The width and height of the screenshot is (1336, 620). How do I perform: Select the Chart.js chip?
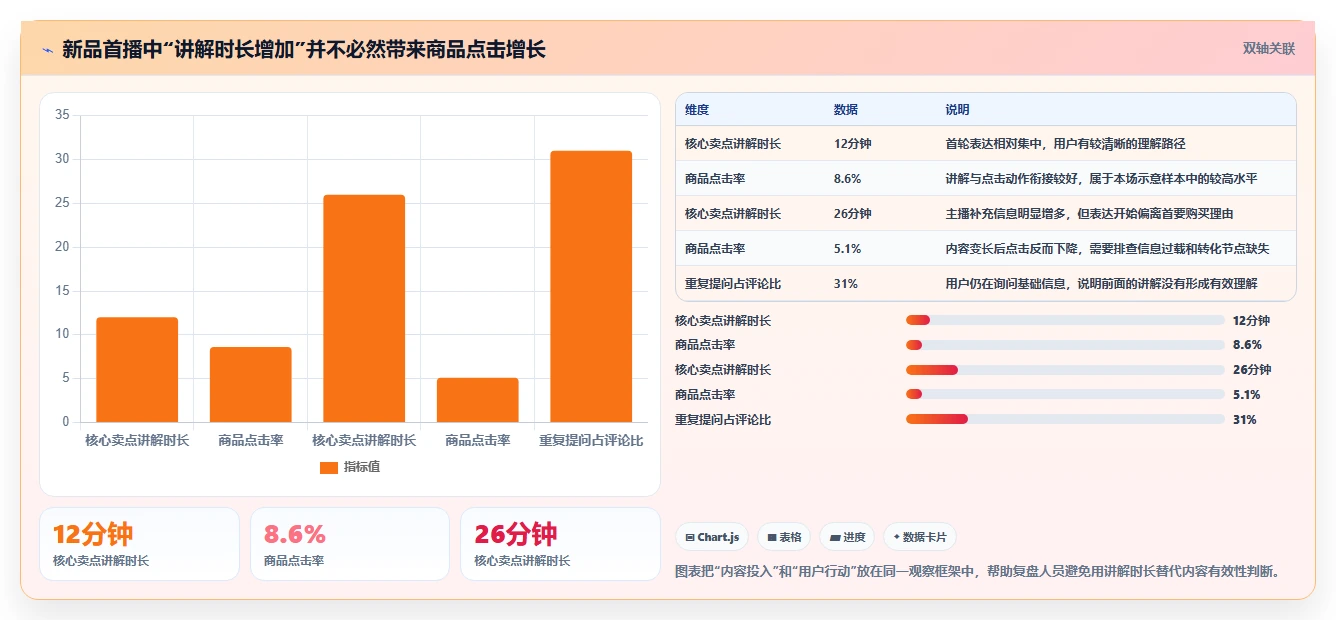pos(712,537)
